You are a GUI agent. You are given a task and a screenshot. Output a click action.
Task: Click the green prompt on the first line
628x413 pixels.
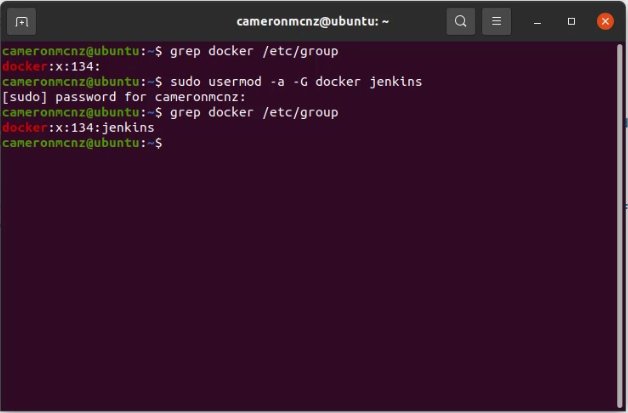pyautogui.click(x=80, y=50)
